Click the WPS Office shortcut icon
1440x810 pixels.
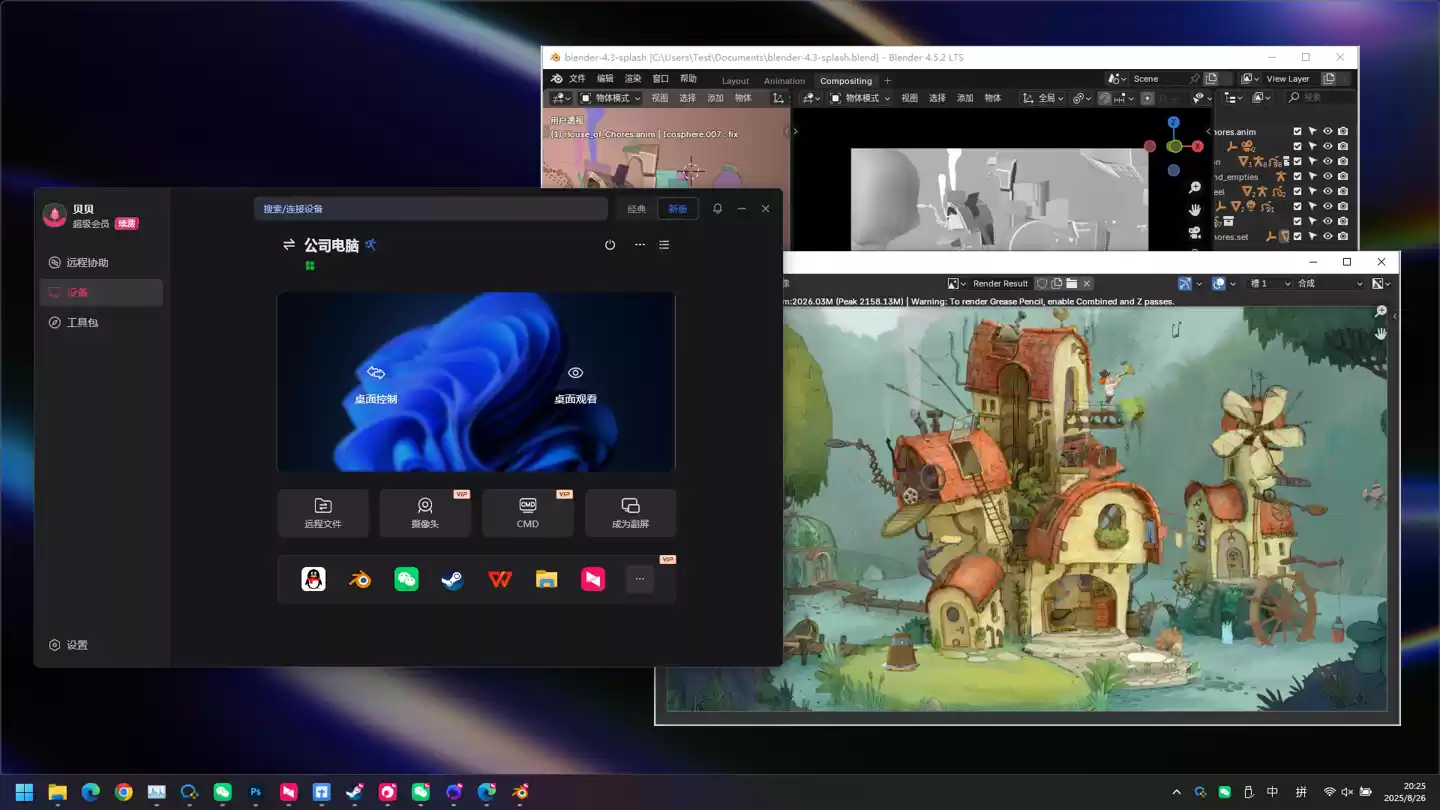[x=500, y=579]
